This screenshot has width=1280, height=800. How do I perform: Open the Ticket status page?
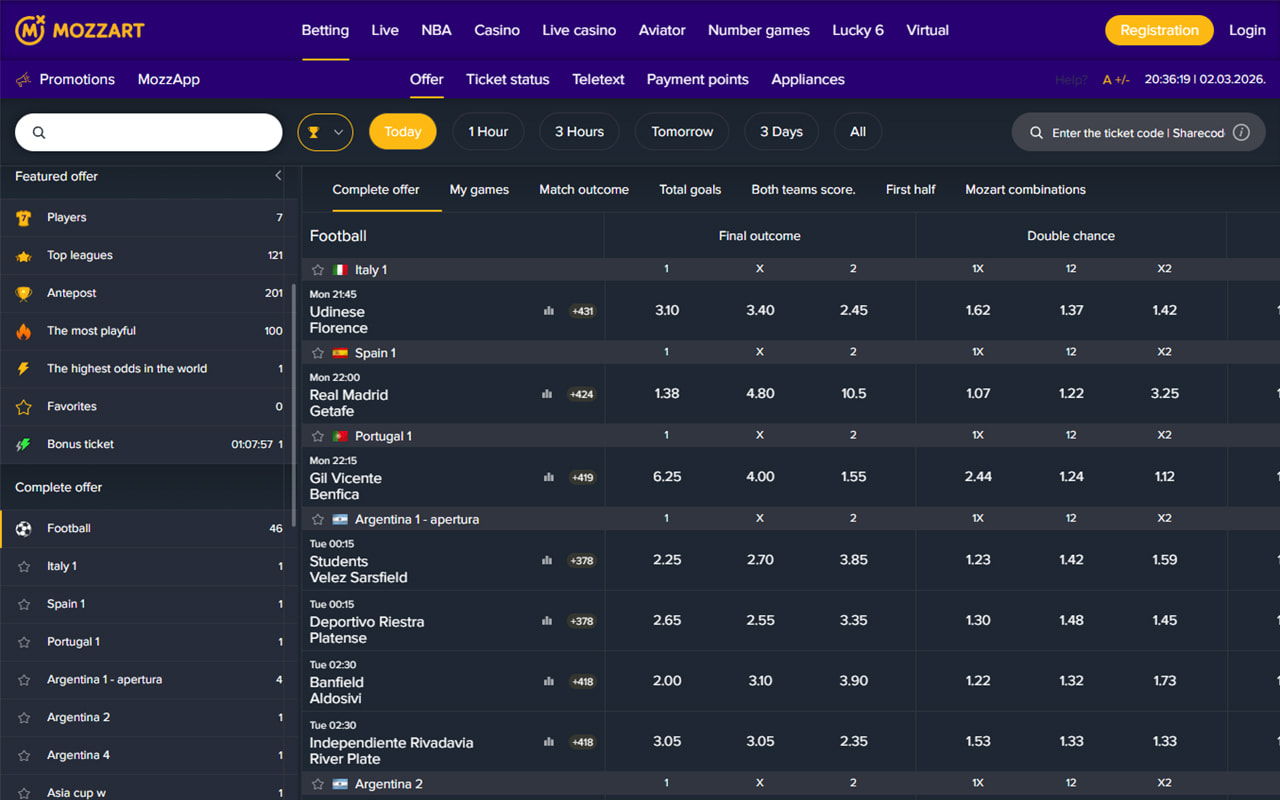tap(508, 79)
